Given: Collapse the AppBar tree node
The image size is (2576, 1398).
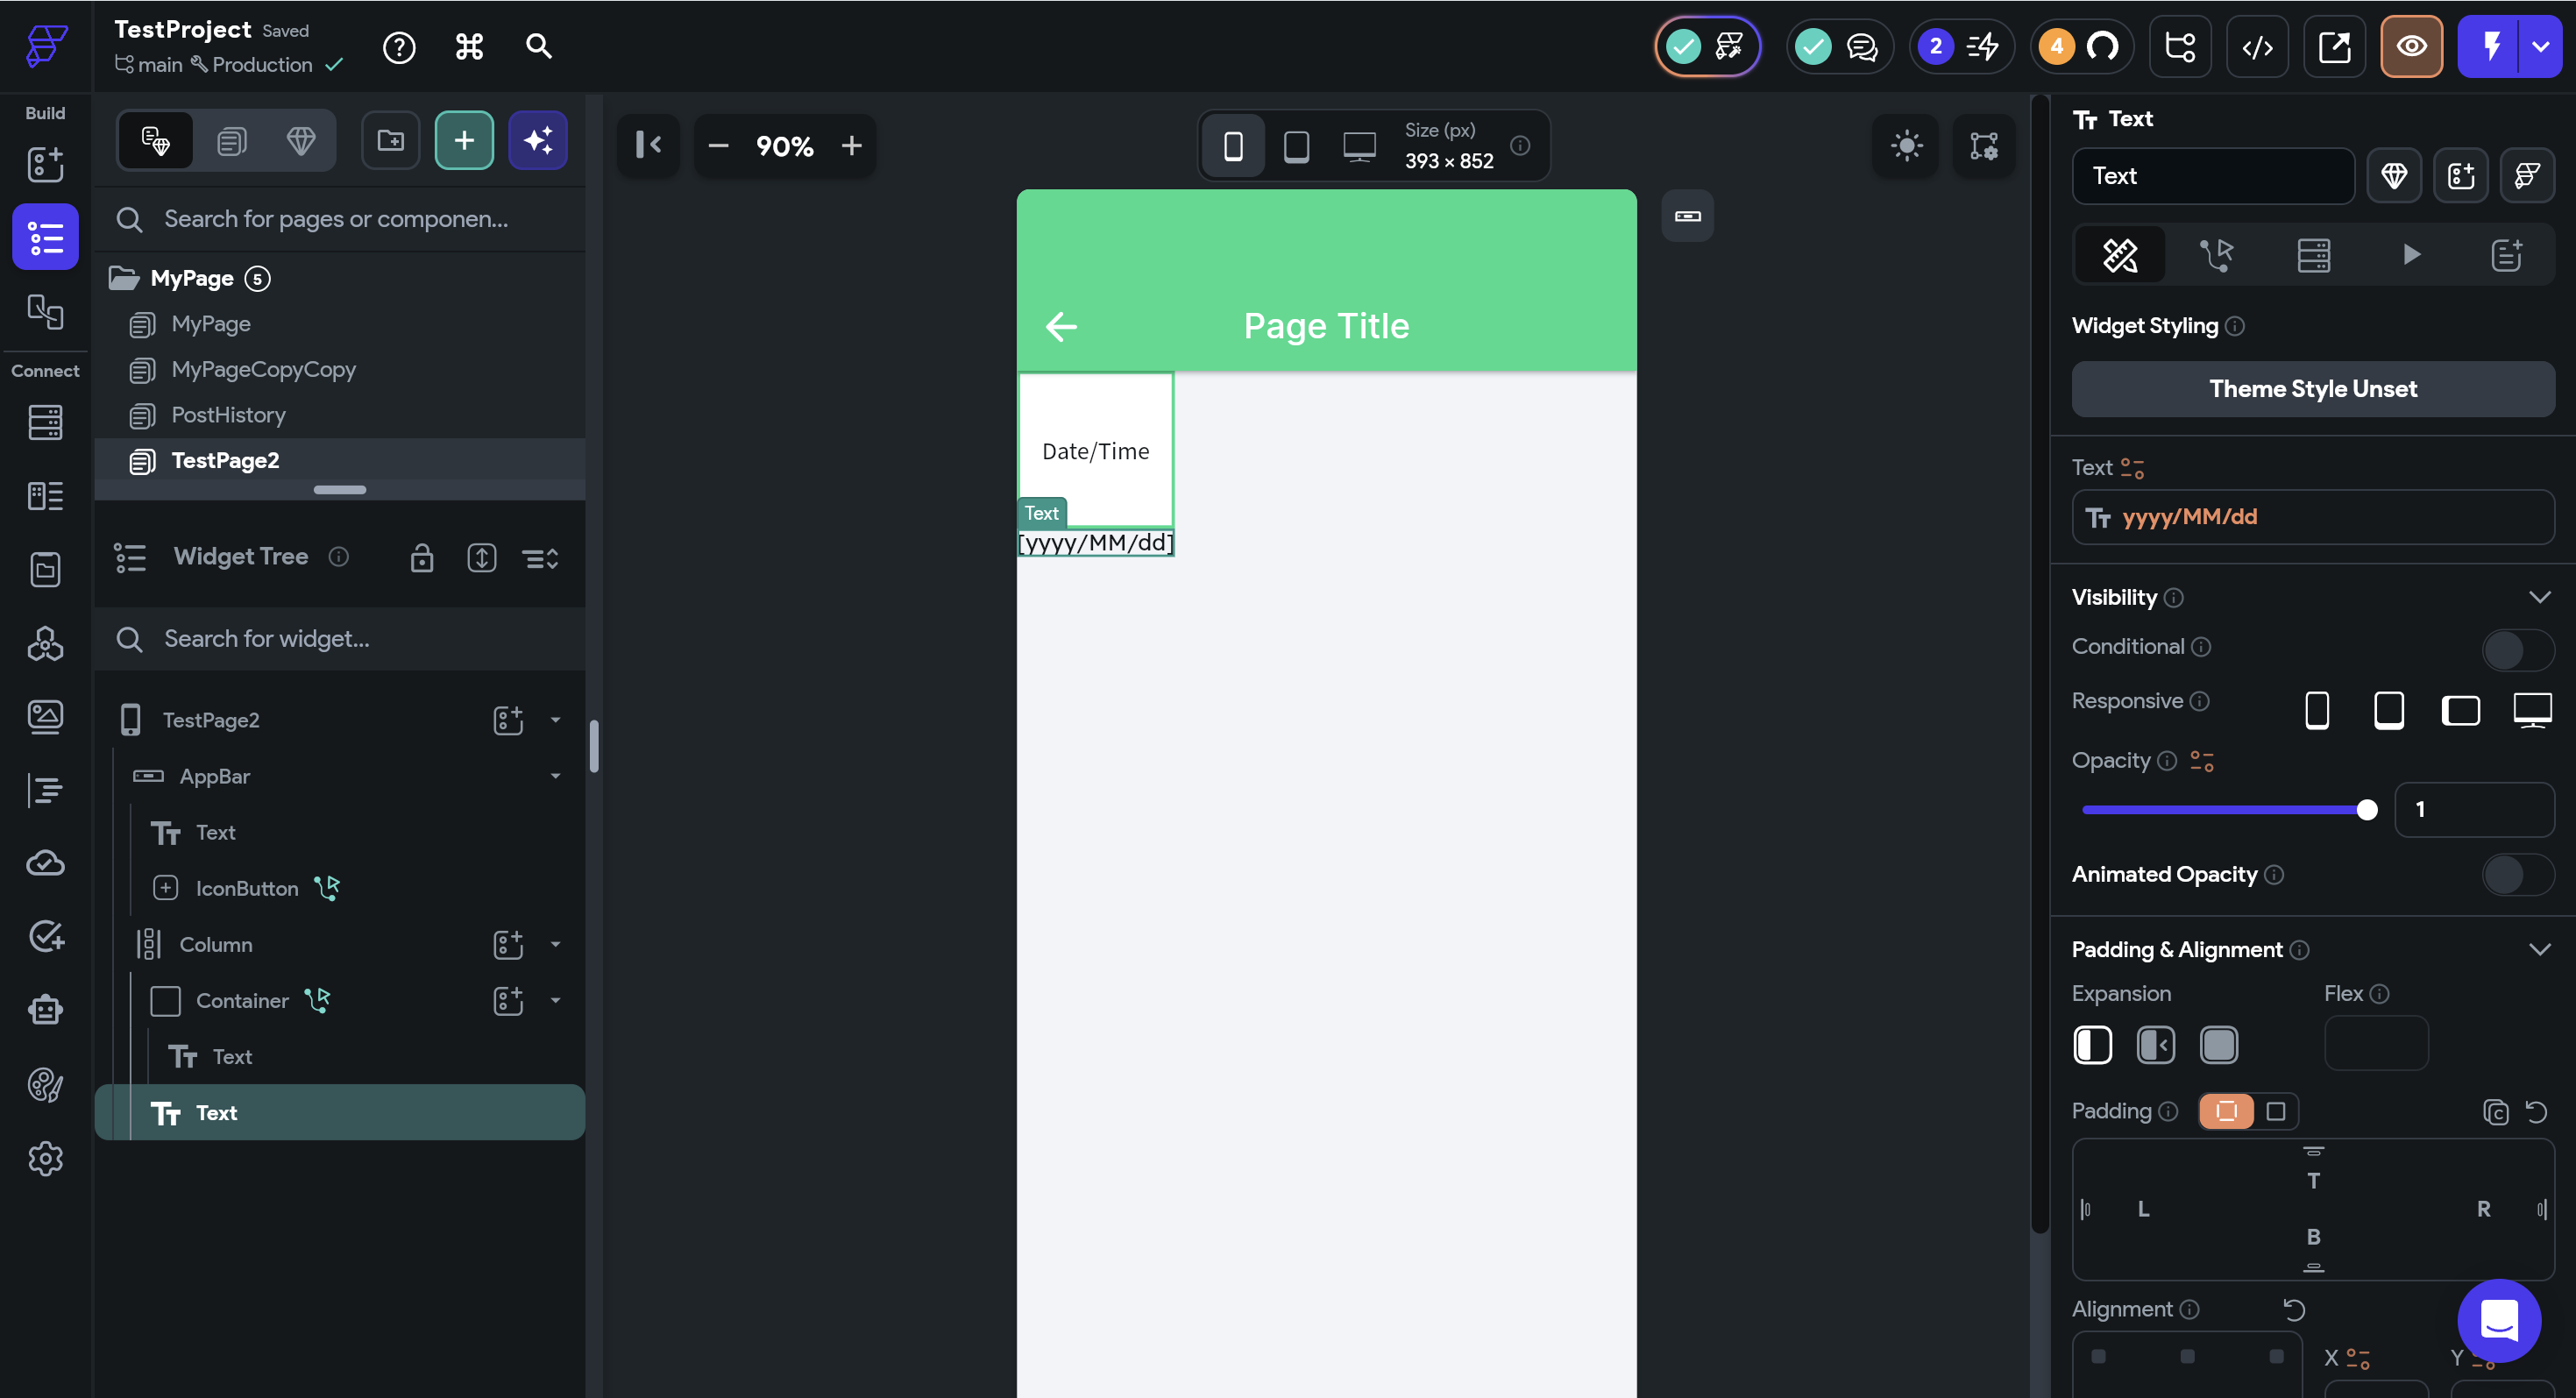Looking at the screenshot, I should point(555,776).
